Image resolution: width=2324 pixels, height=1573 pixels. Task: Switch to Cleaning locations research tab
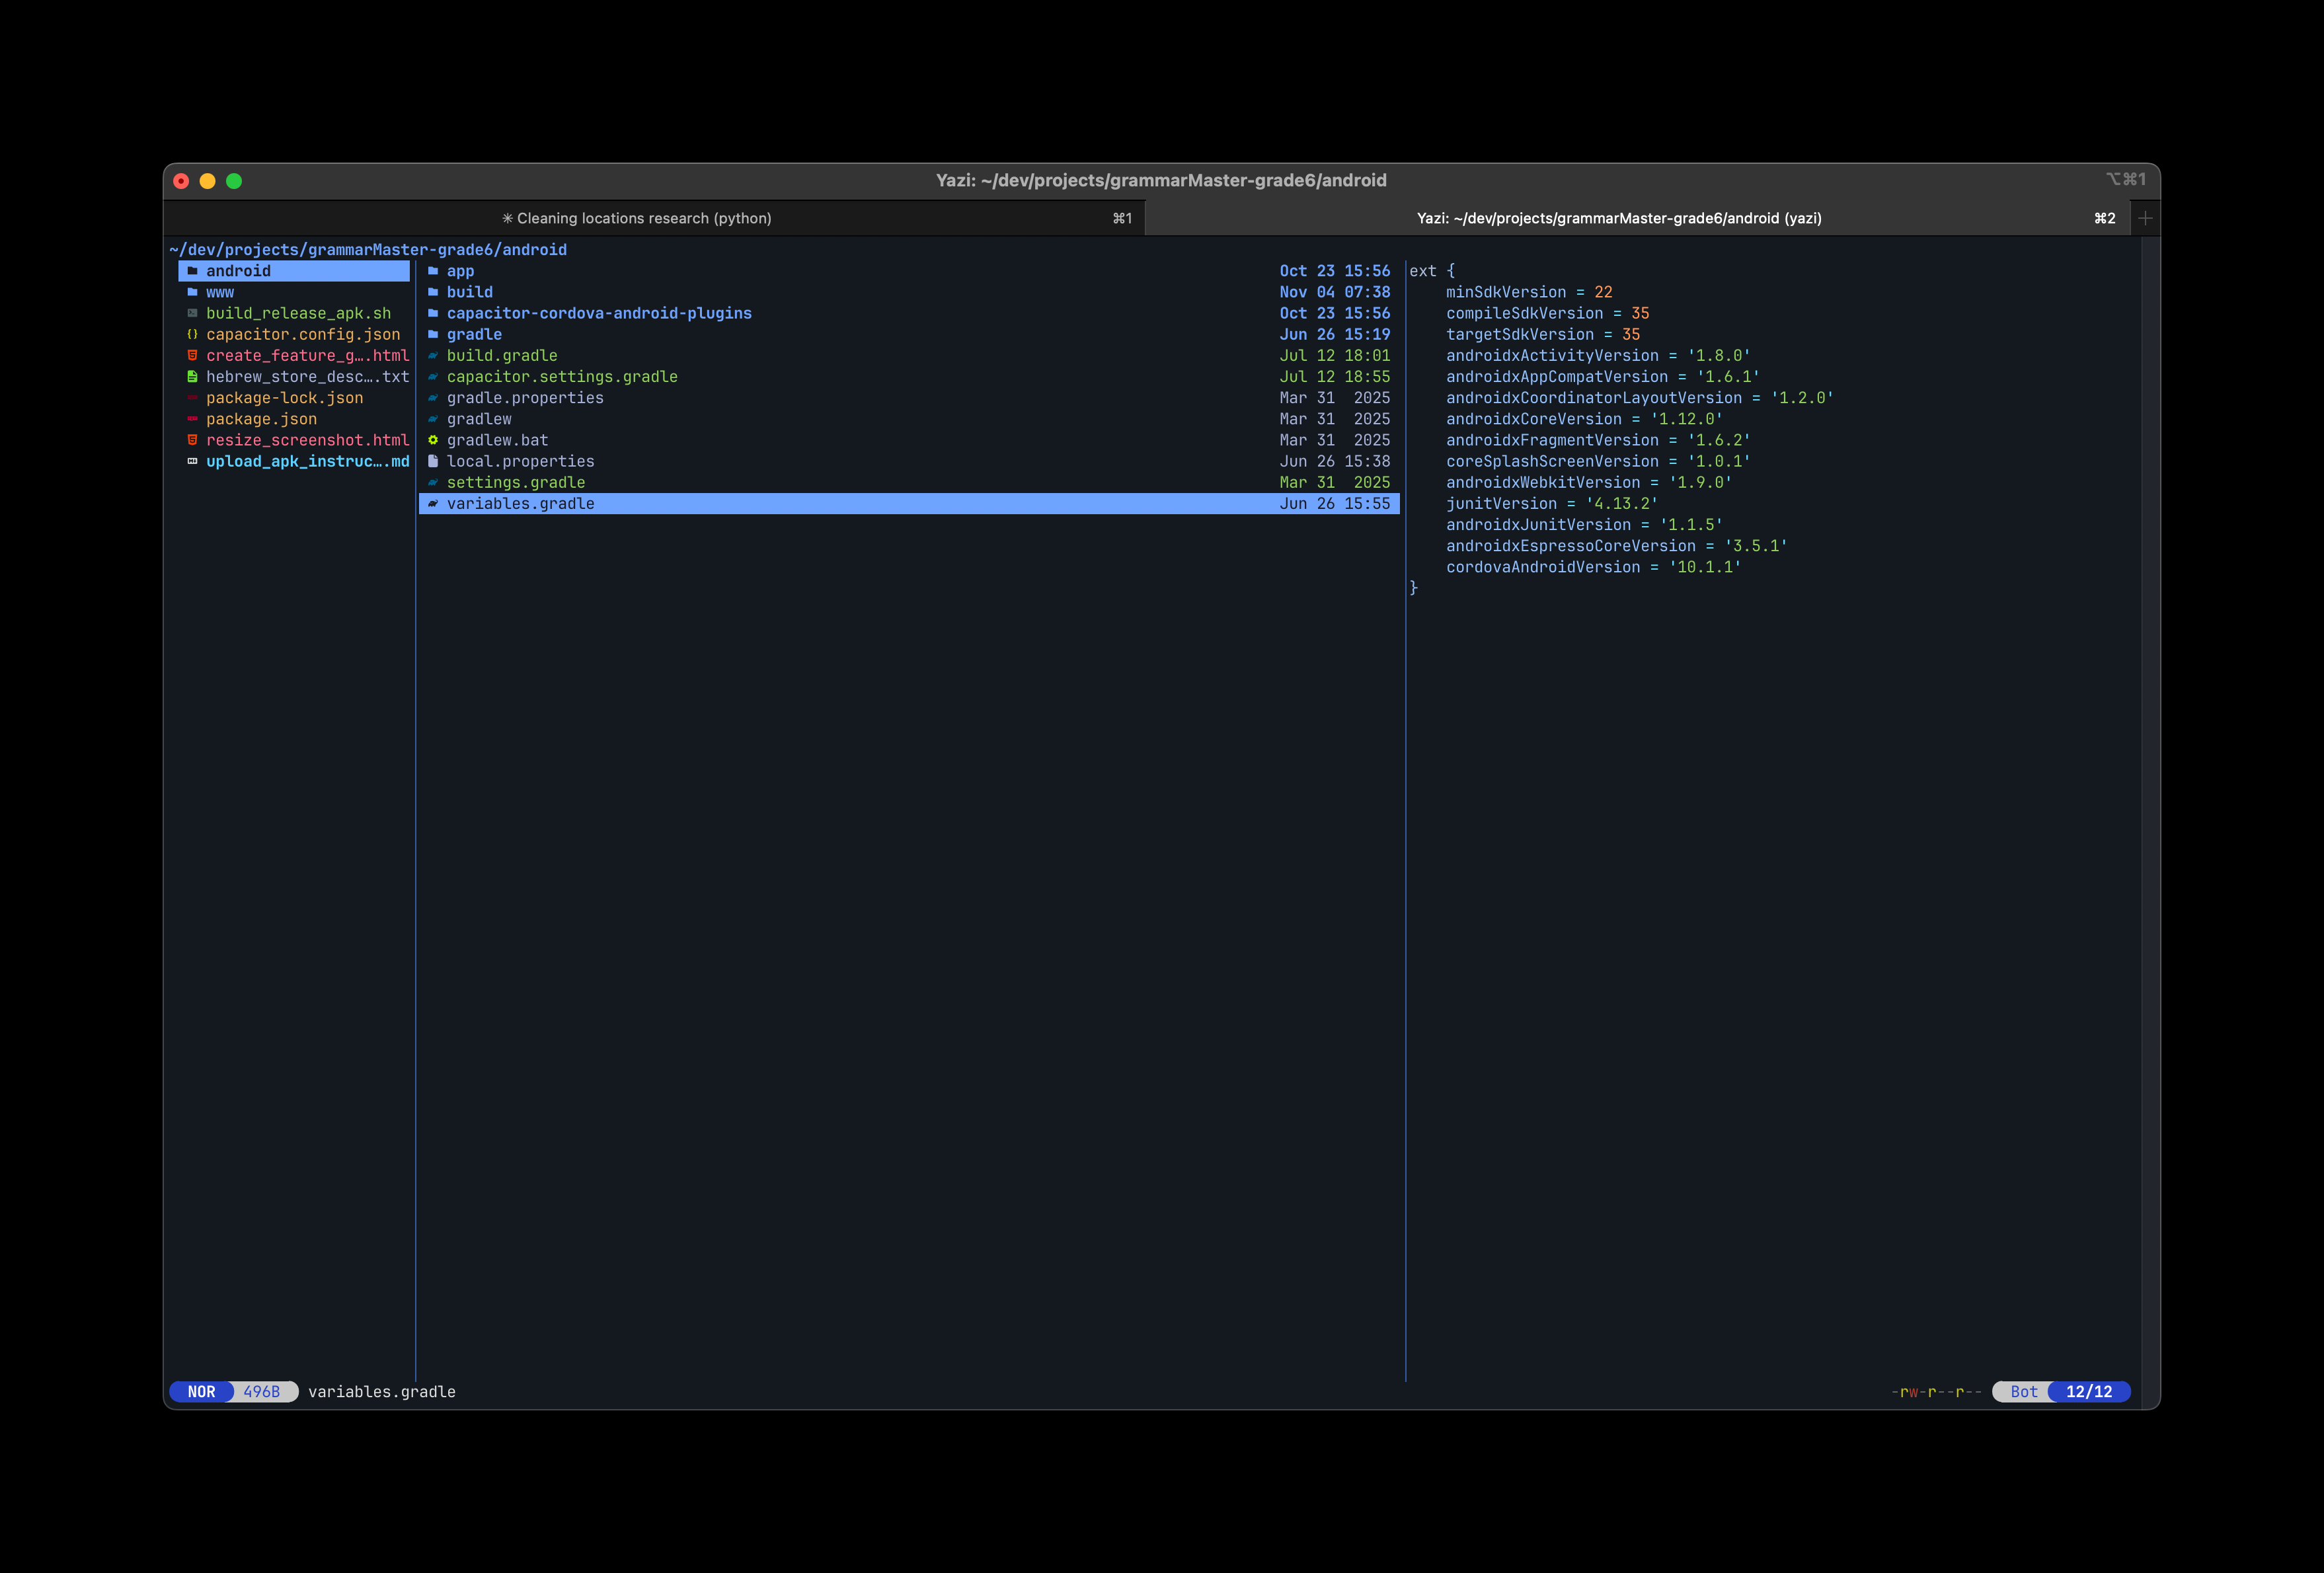(x=637, y=218)
